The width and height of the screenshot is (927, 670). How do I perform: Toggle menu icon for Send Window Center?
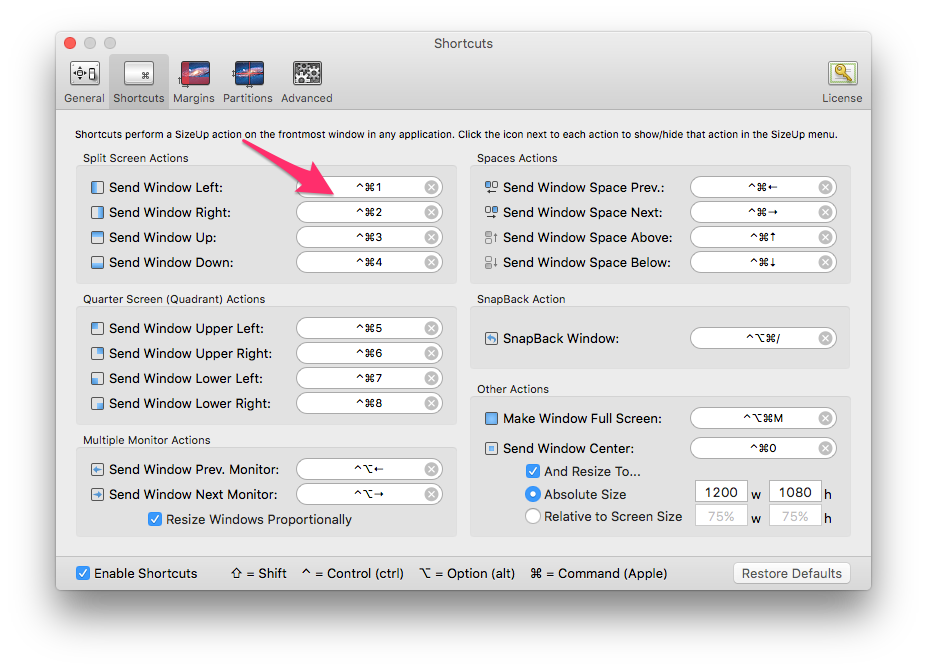[491, 448]
